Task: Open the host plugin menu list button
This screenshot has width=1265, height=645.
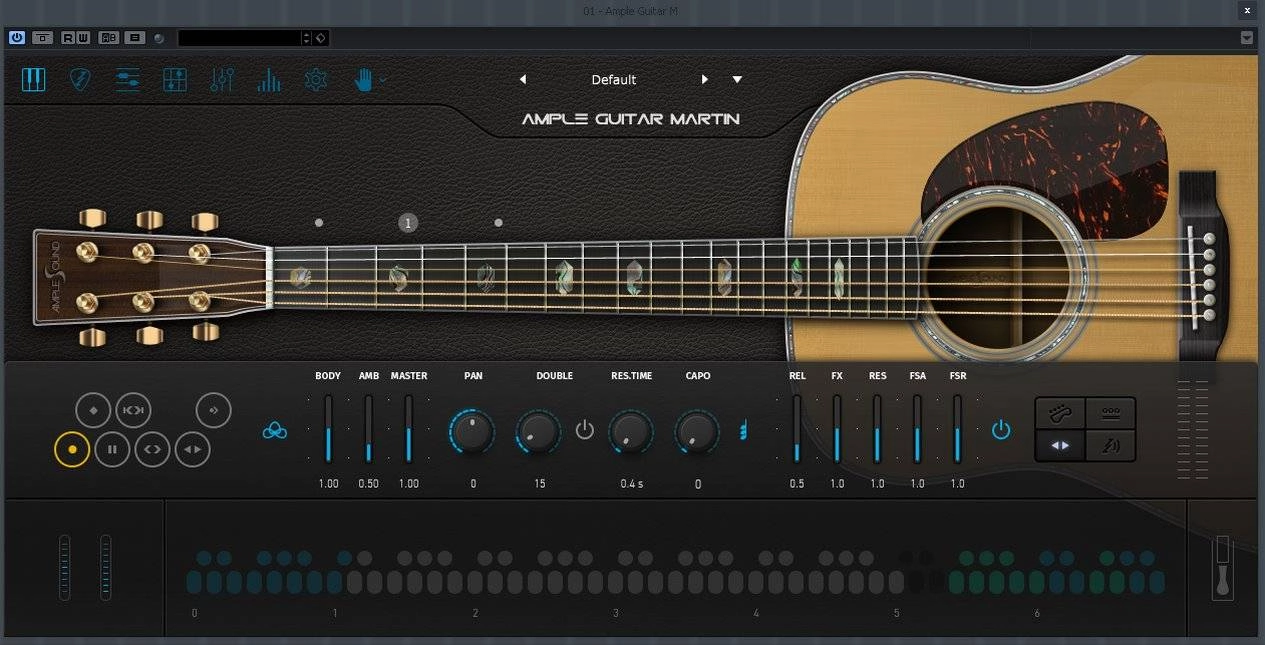Action: point(135,38)
